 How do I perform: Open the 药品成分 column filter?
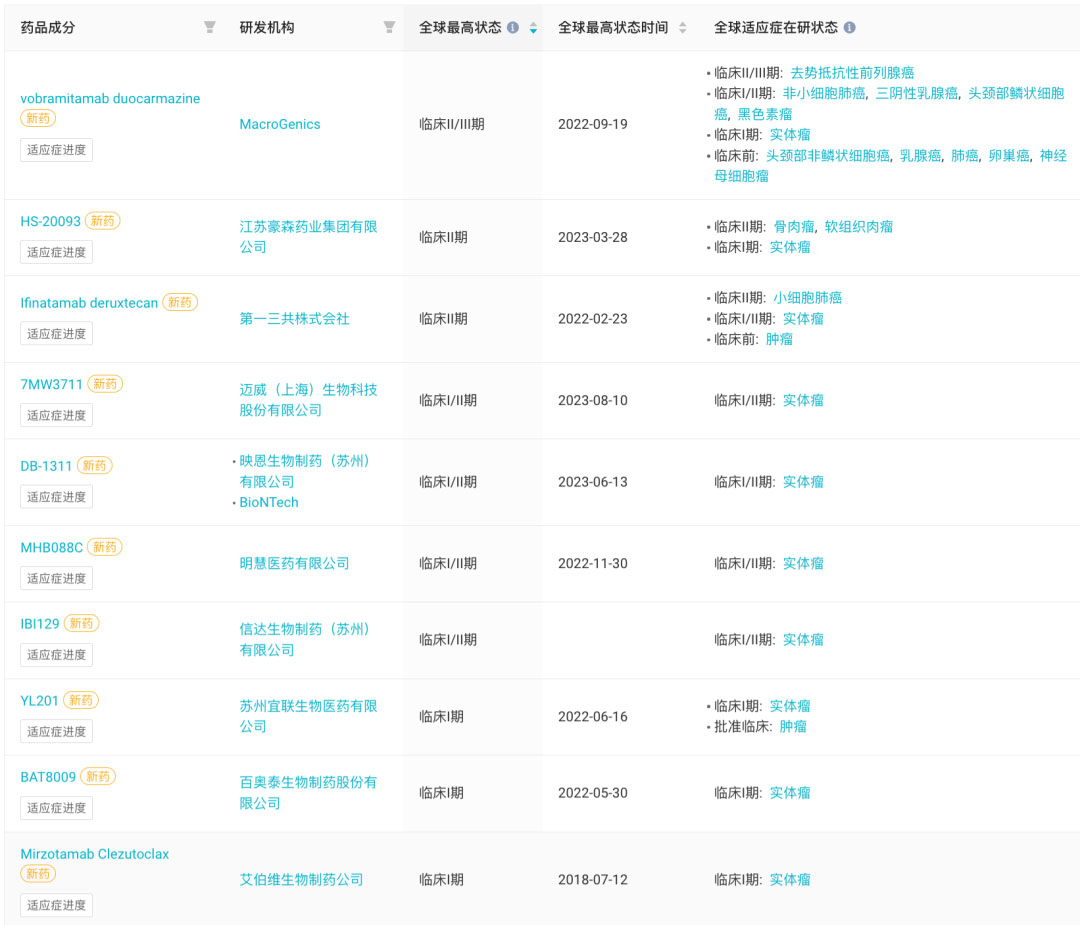tap(209, 27)
